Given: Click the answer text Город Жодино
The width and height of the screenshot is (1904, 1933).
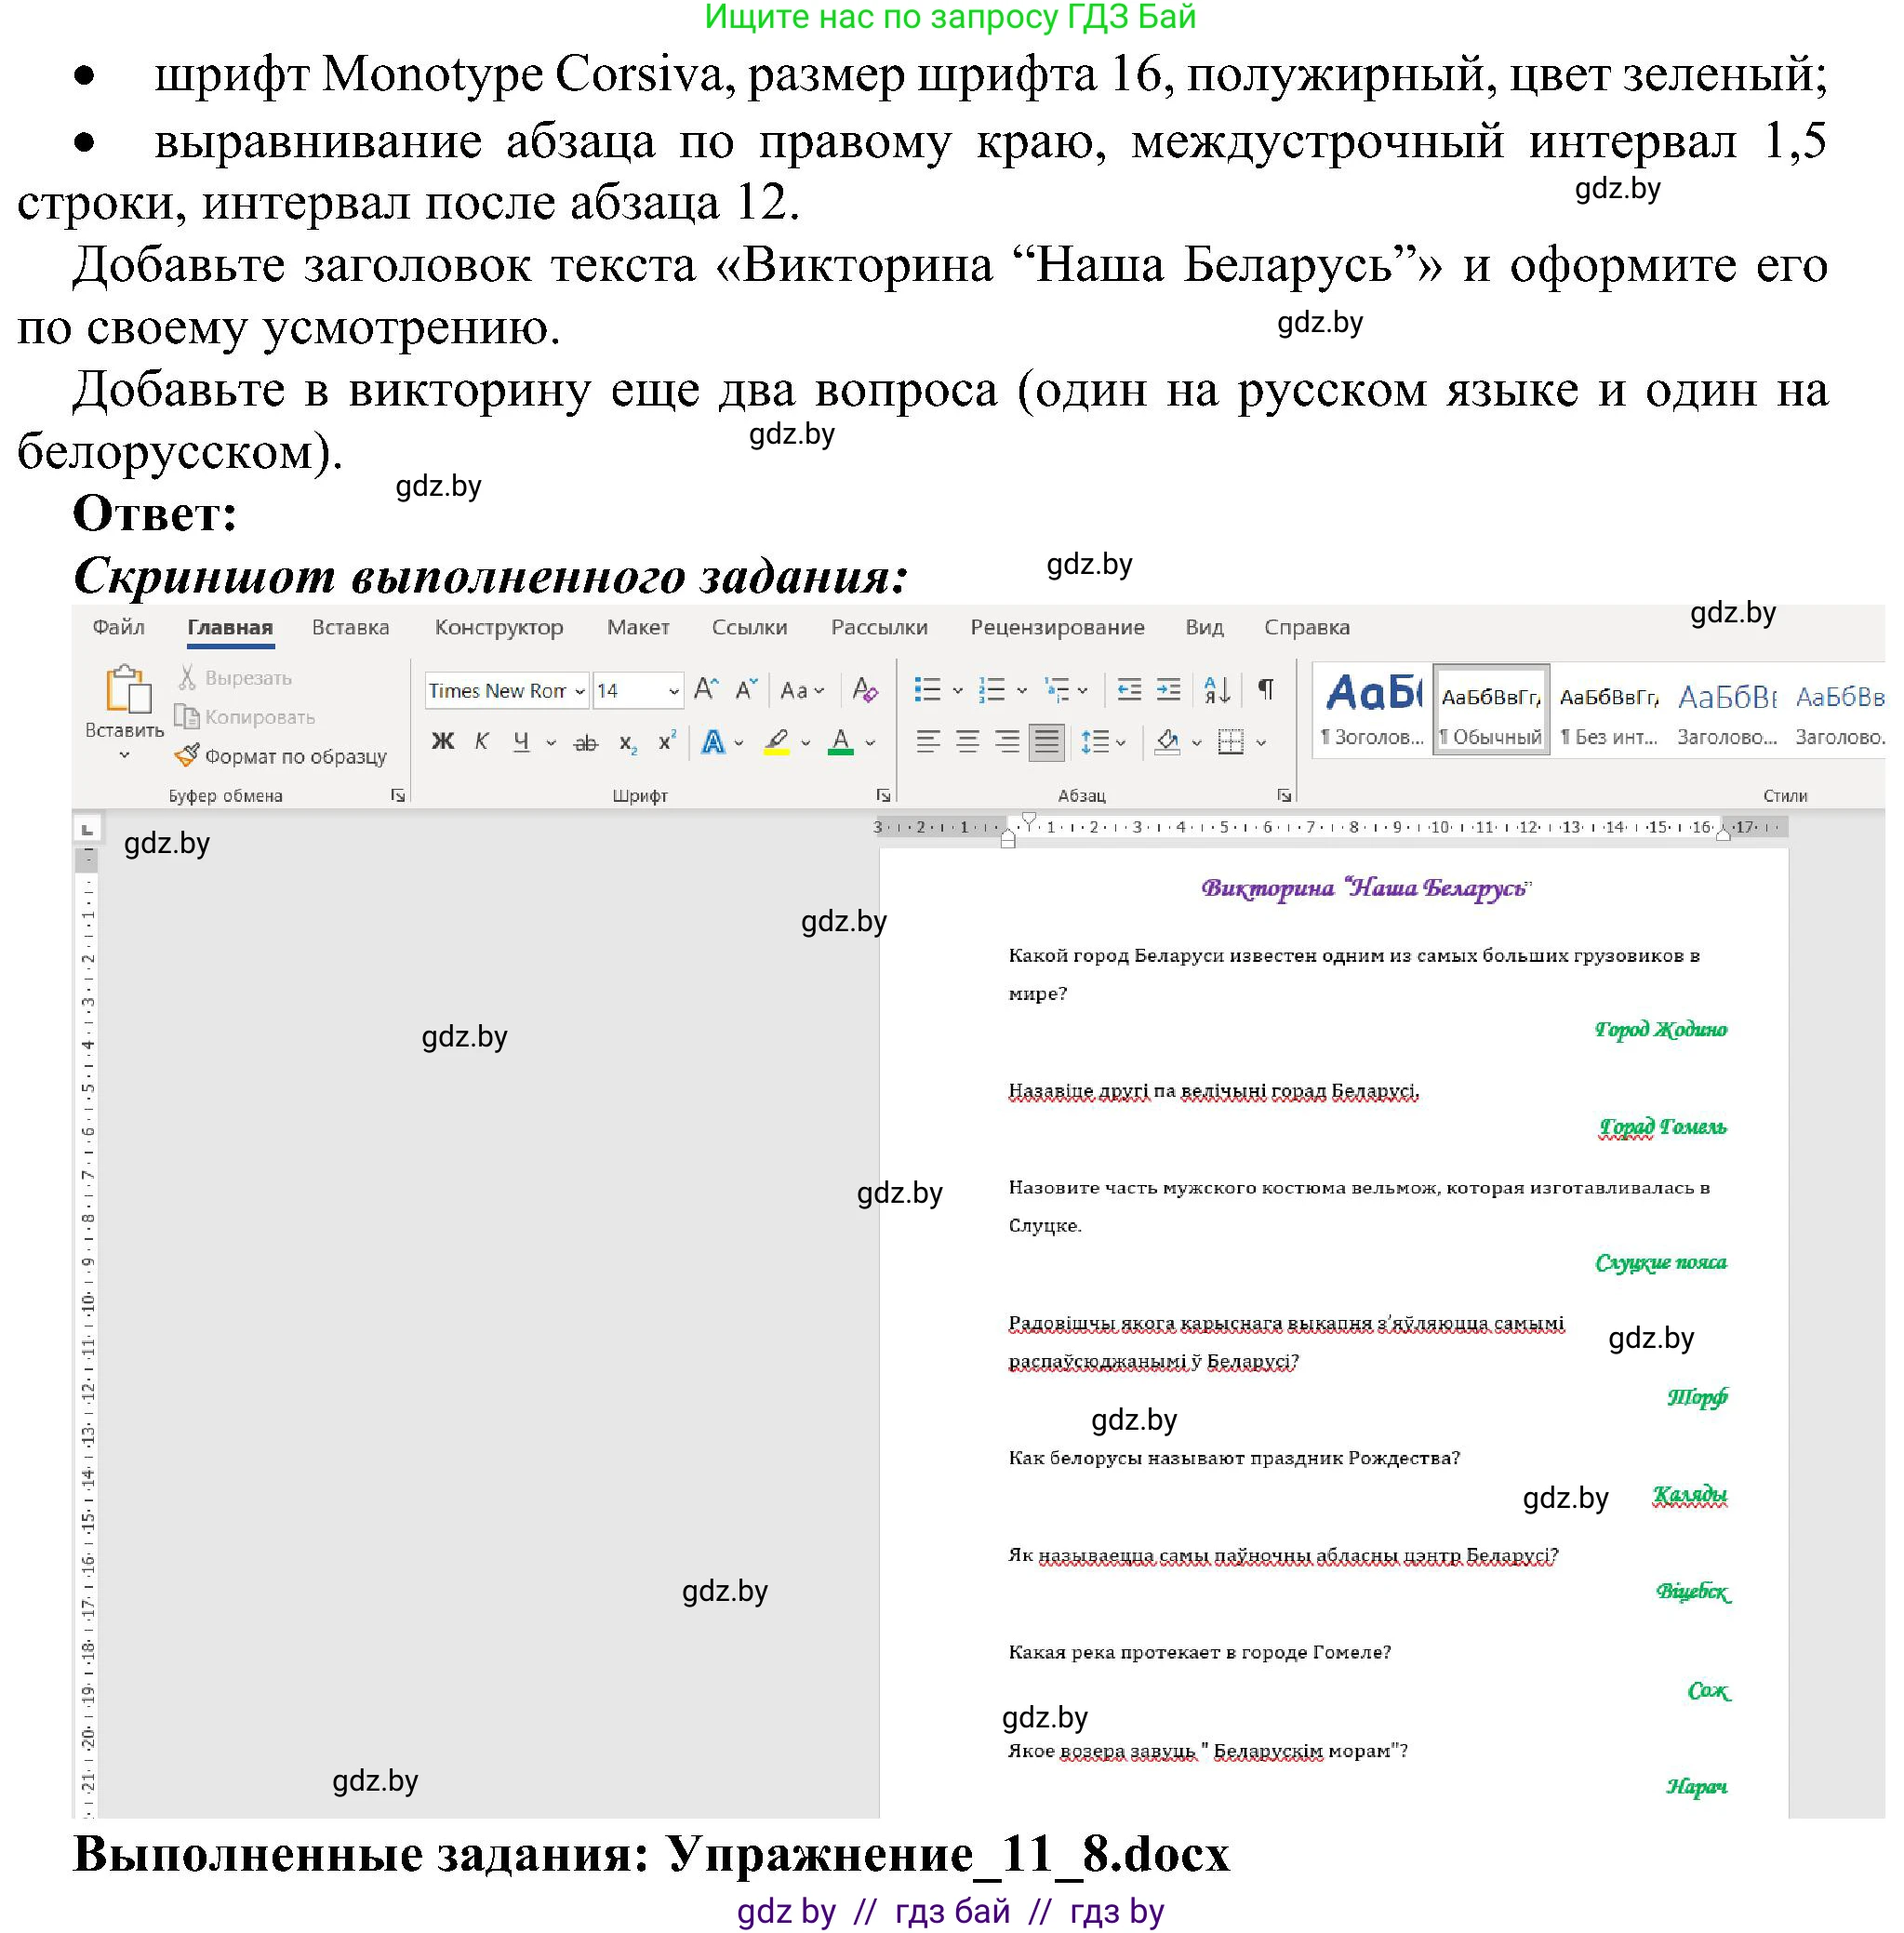Looking at the screenshot, I should pos(1660,1029).
